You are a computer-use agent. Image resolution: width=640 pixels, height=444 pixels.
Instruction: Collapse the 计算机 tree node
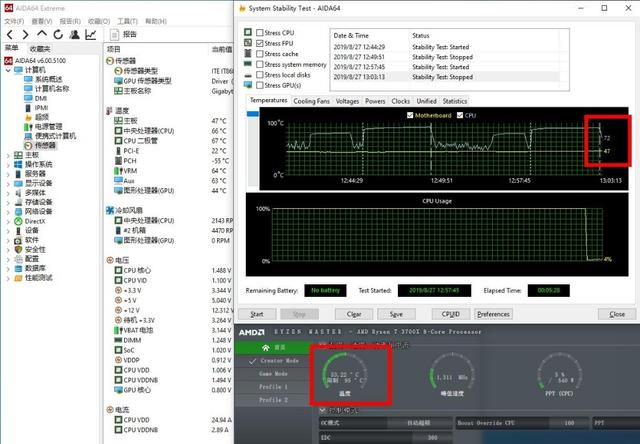8,70
